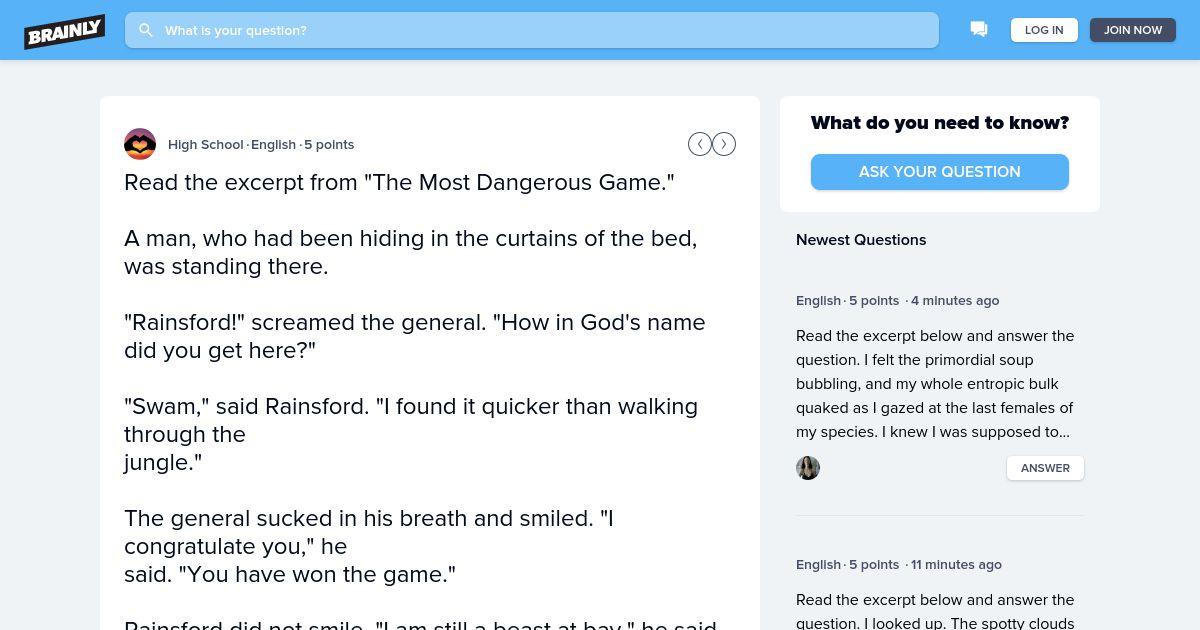
Task: Click the 'Newest Questions' heading
Action: click(861, 240)
